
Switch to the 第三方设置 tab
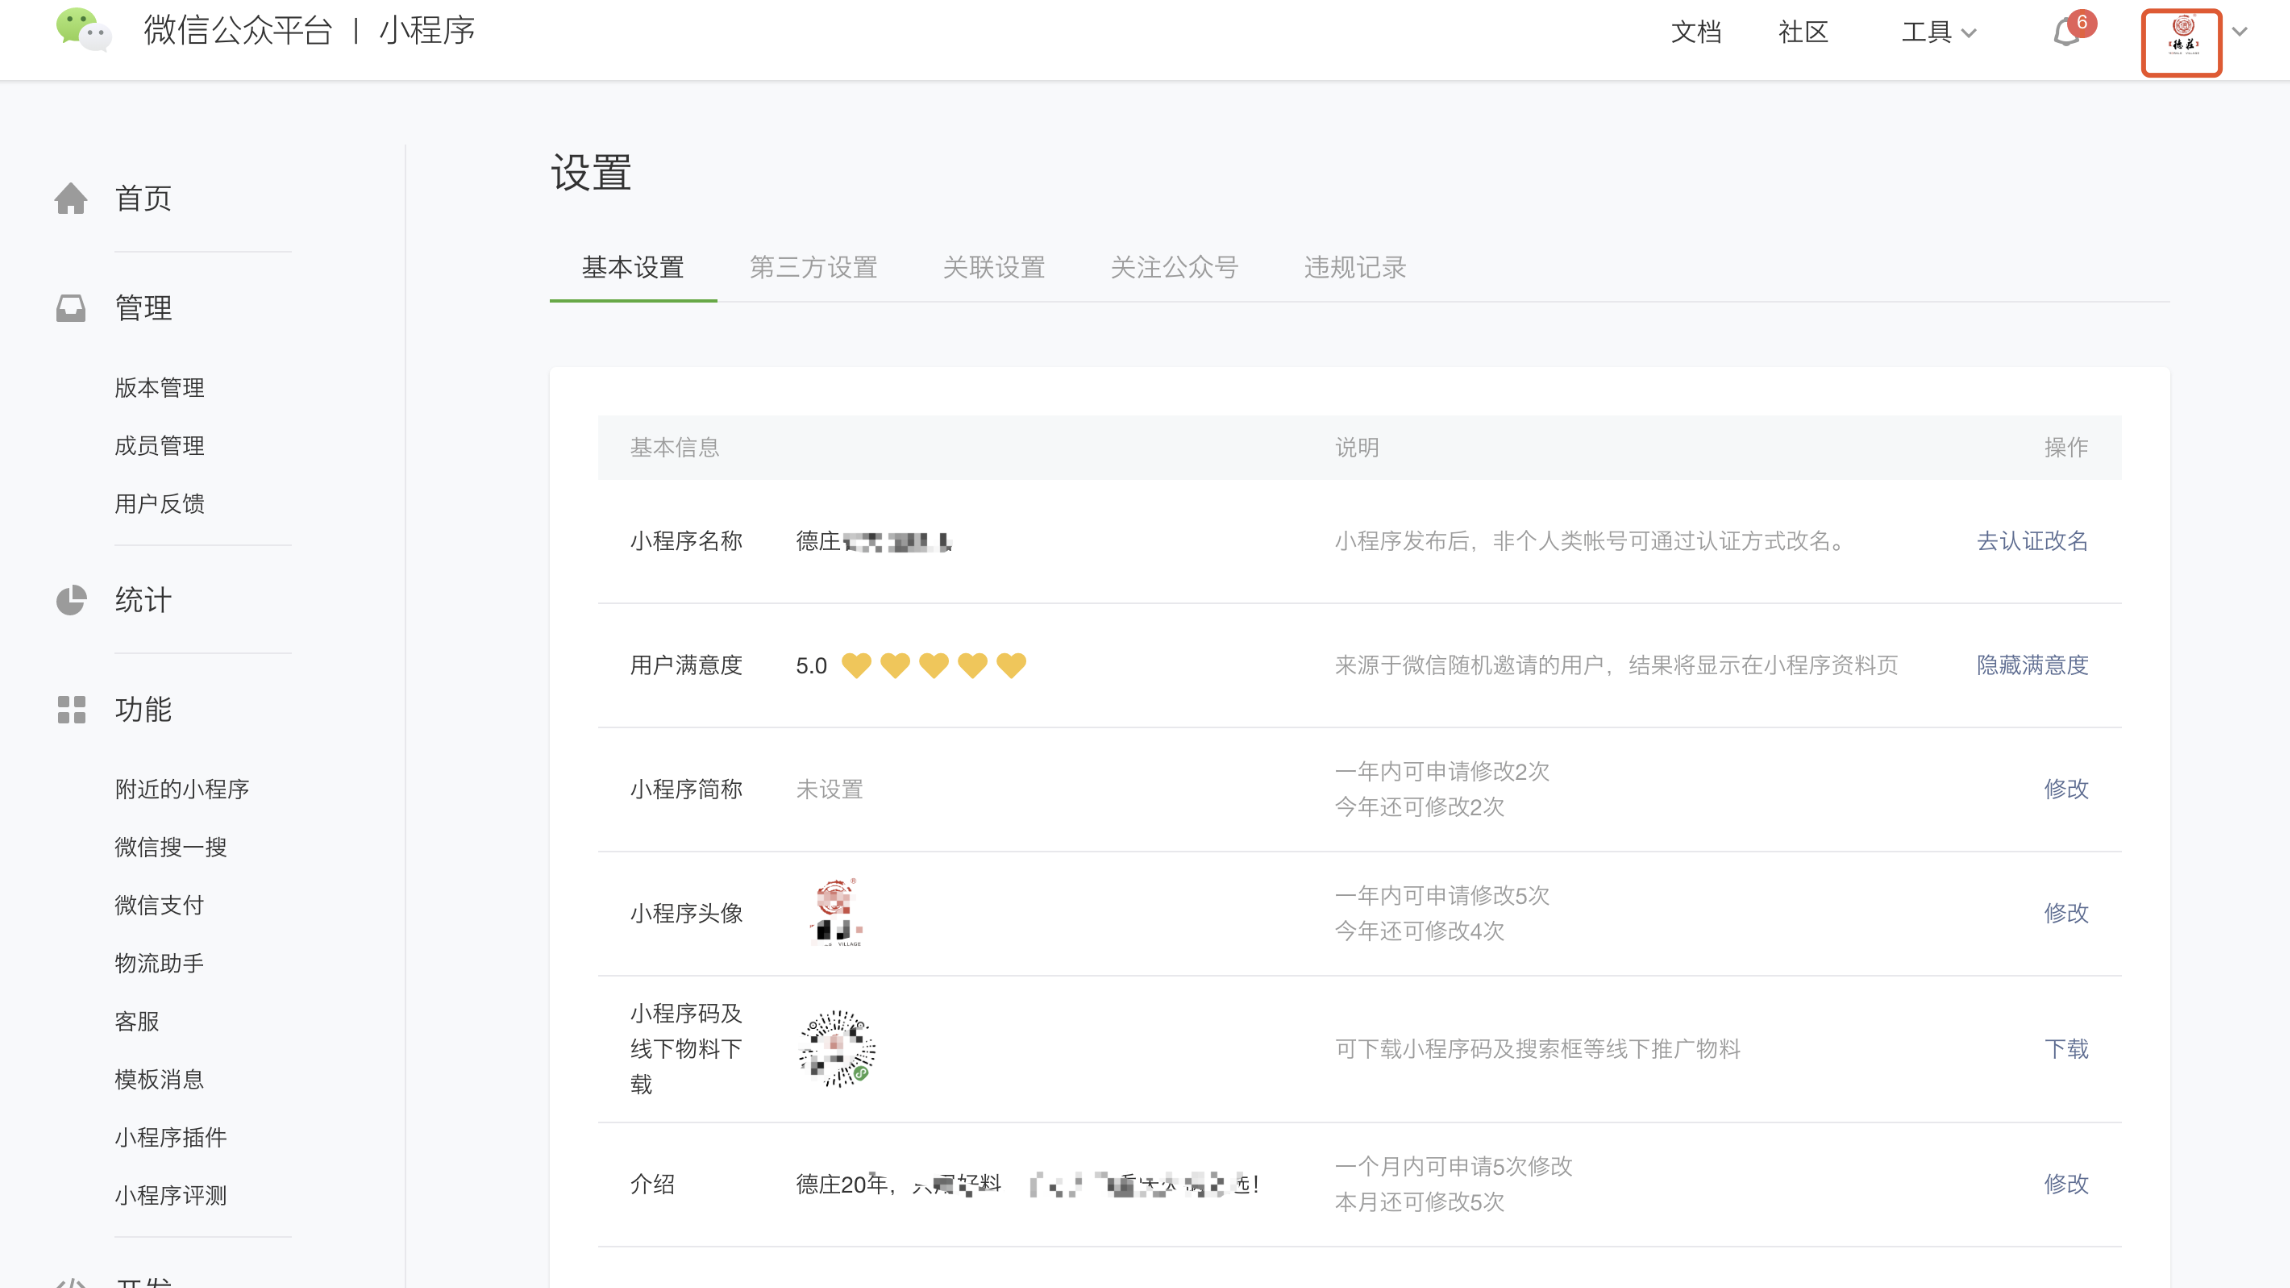pyautogui.click(x=813, y=267)
